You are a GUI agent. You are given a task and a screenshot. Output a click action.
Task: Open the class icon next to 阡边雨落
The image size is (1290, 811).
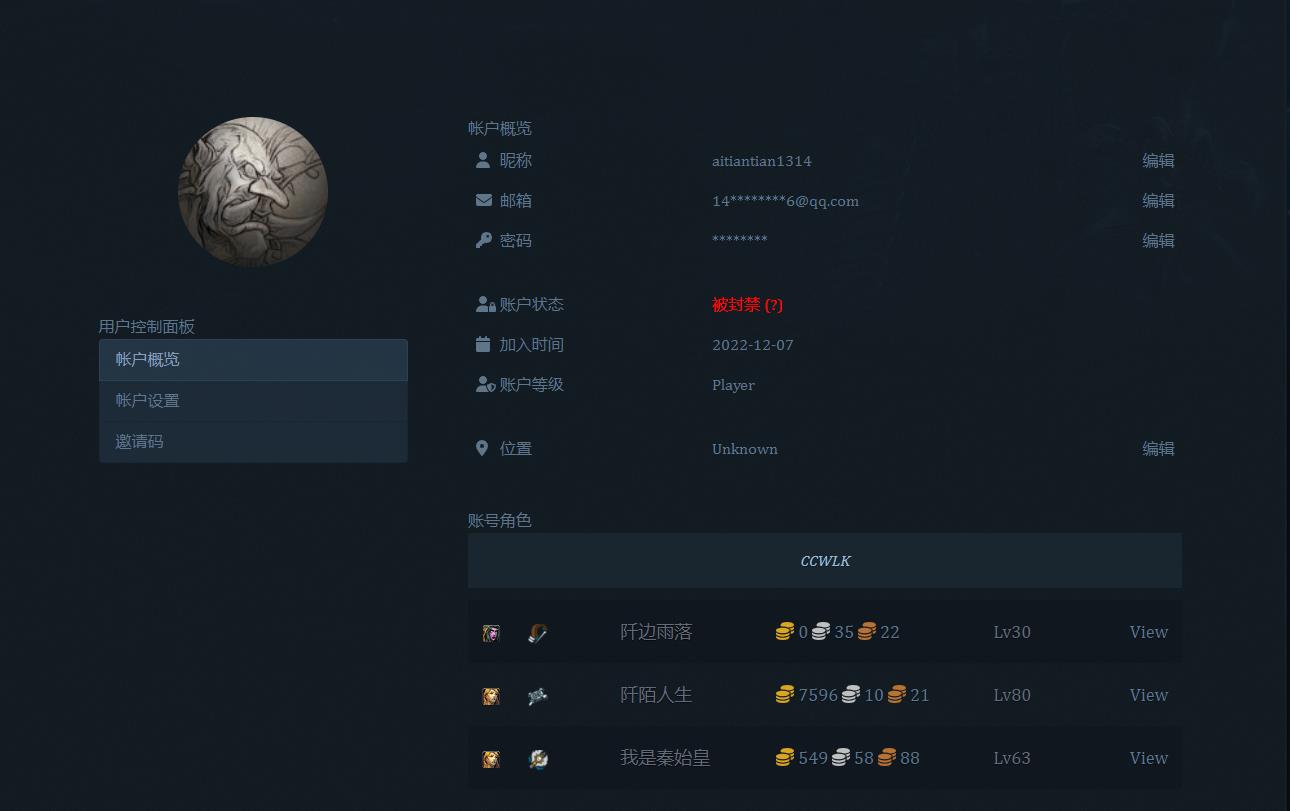click(x=538, y=632)
